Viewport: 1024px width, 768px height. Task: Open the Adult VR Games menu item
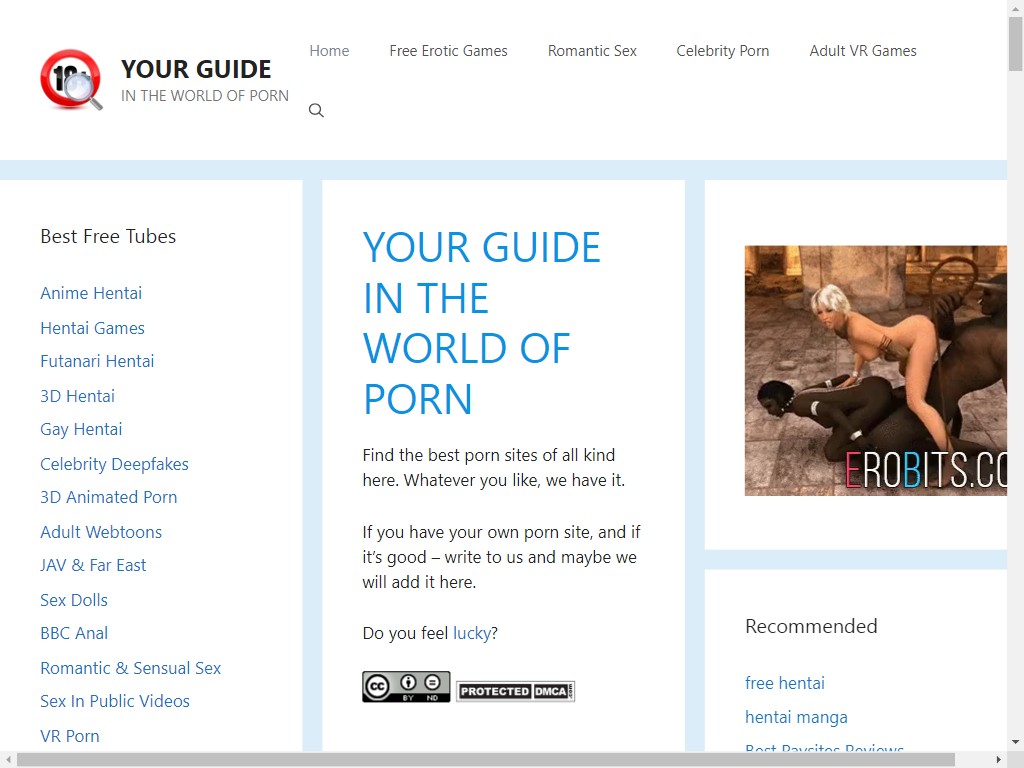tap(863, 51)
